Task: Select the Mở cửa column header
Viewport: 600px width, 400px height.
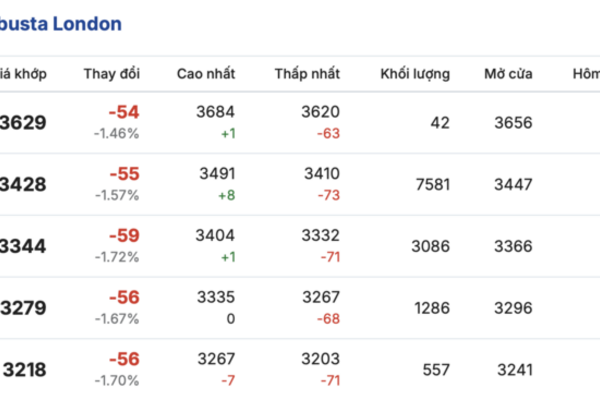Action: coord(508,74)
